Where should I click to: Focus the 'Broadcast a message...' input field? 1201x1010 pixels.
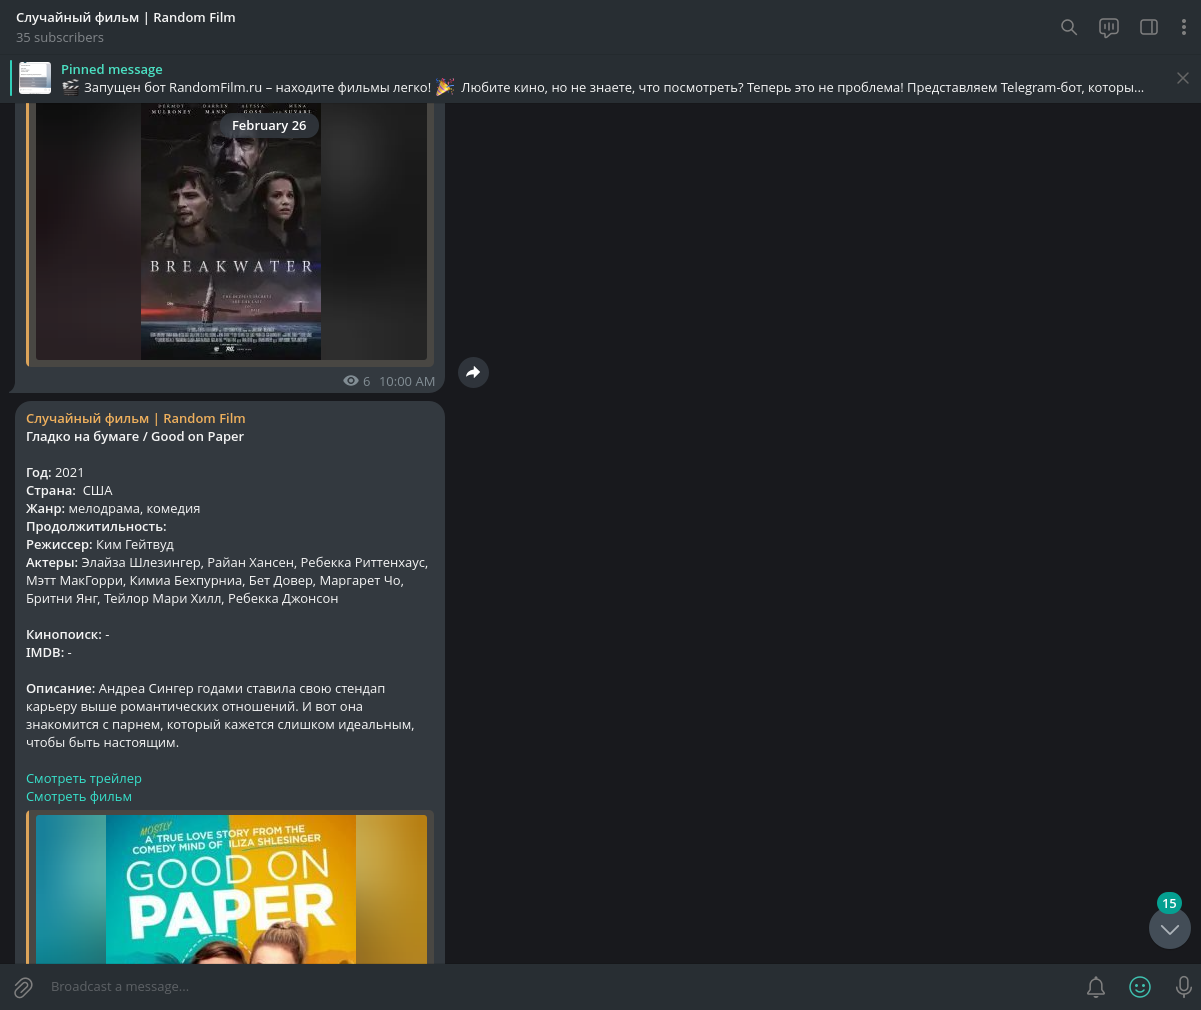point(560,986)
